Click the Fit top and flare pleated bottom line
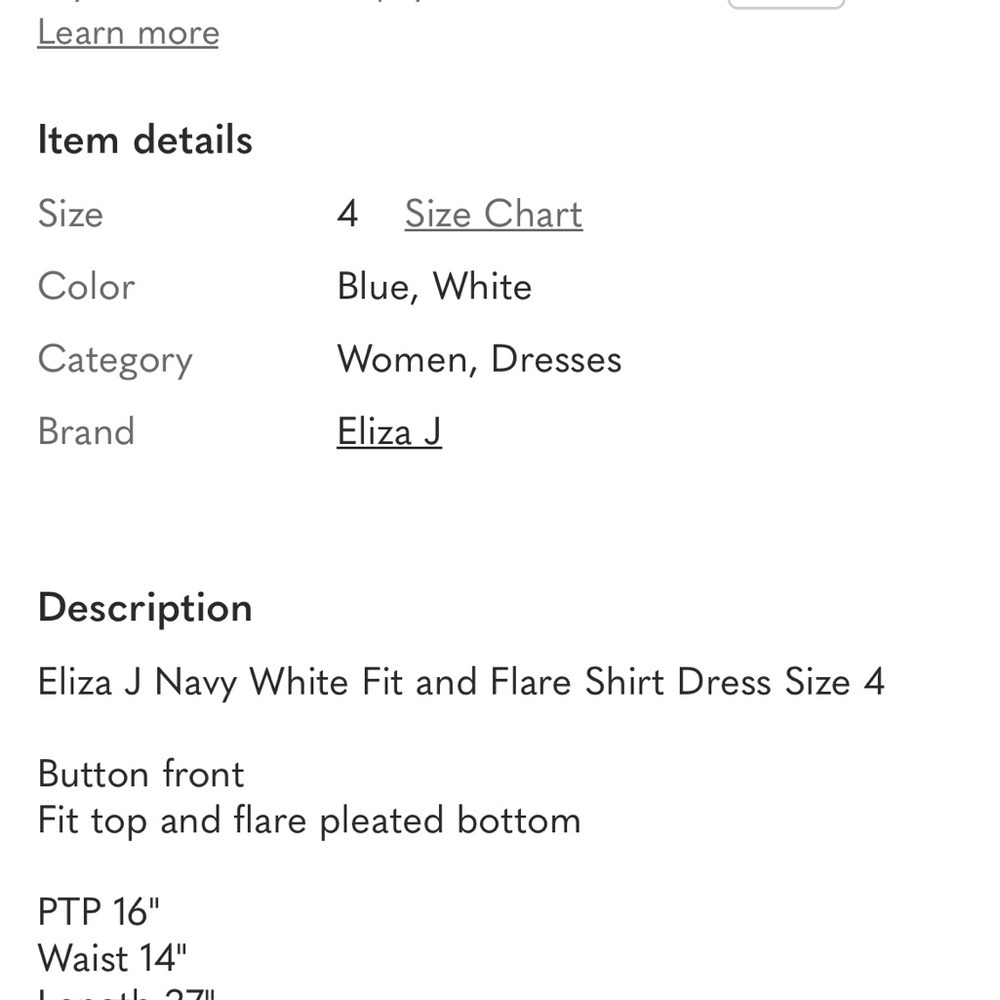 (x=309, y=821)
